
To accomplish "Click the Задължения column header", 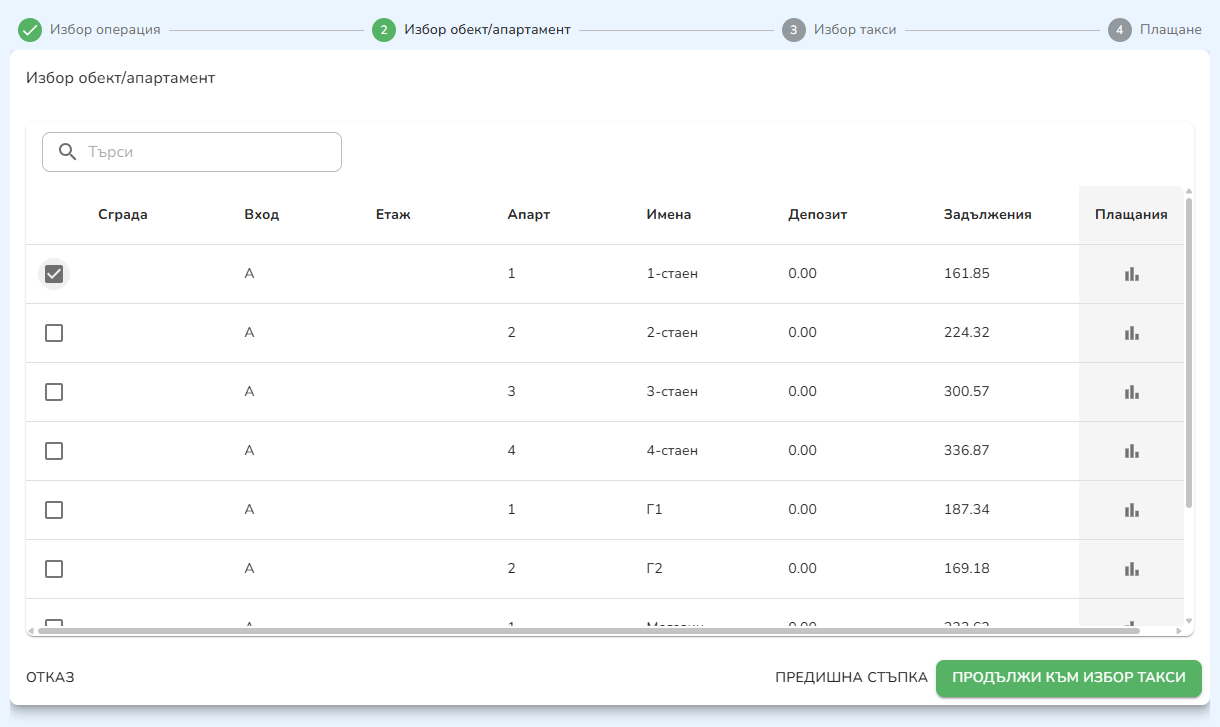I will (x=987, y=215).
